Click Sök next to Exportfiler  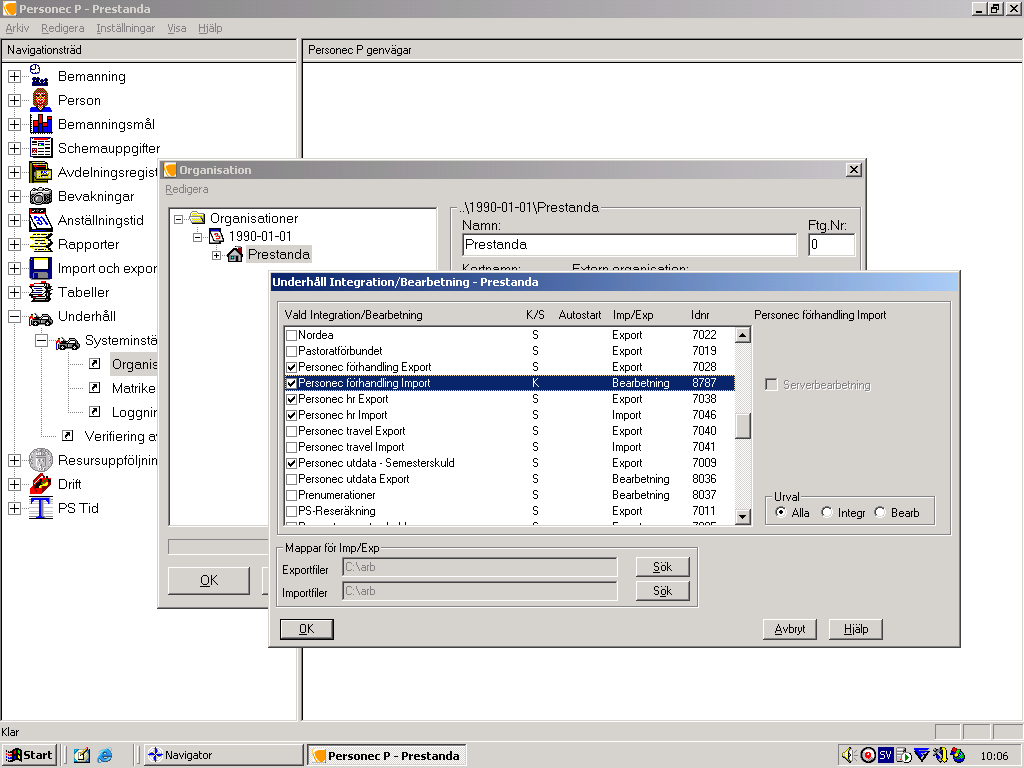pos(662,567)
